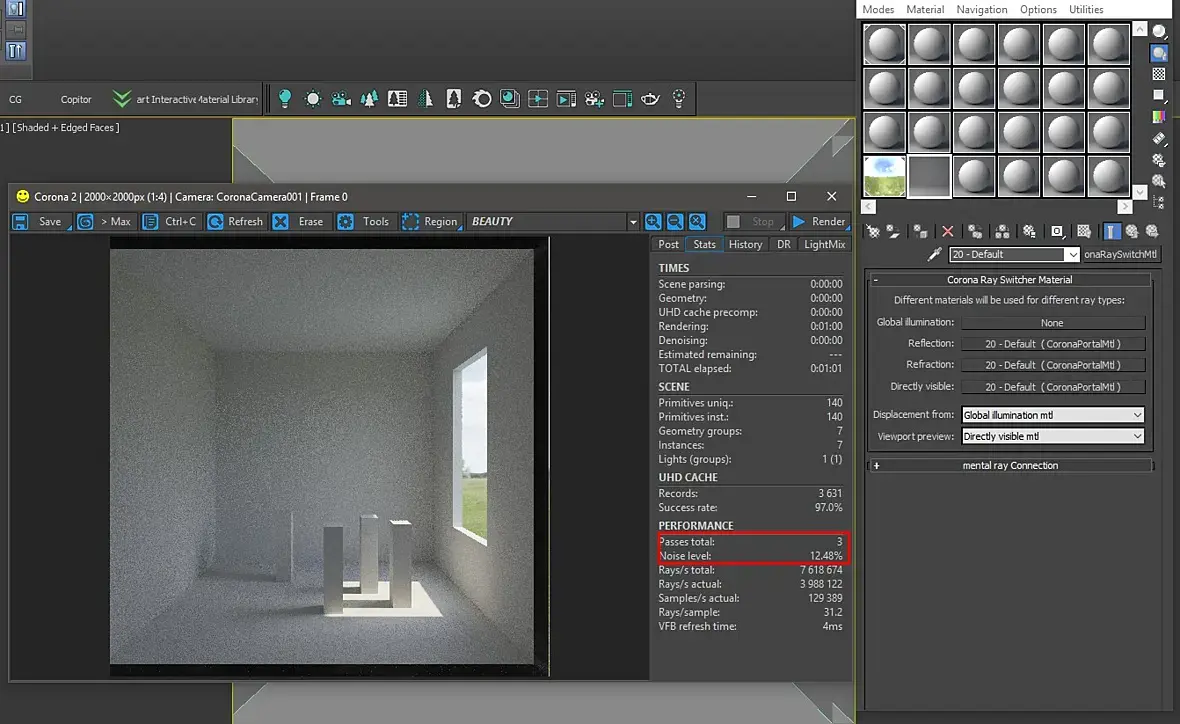This screenshot has height=724, width=1180.
Task: Click the Corona Camera toolbar icon
Action: [341, 99]
